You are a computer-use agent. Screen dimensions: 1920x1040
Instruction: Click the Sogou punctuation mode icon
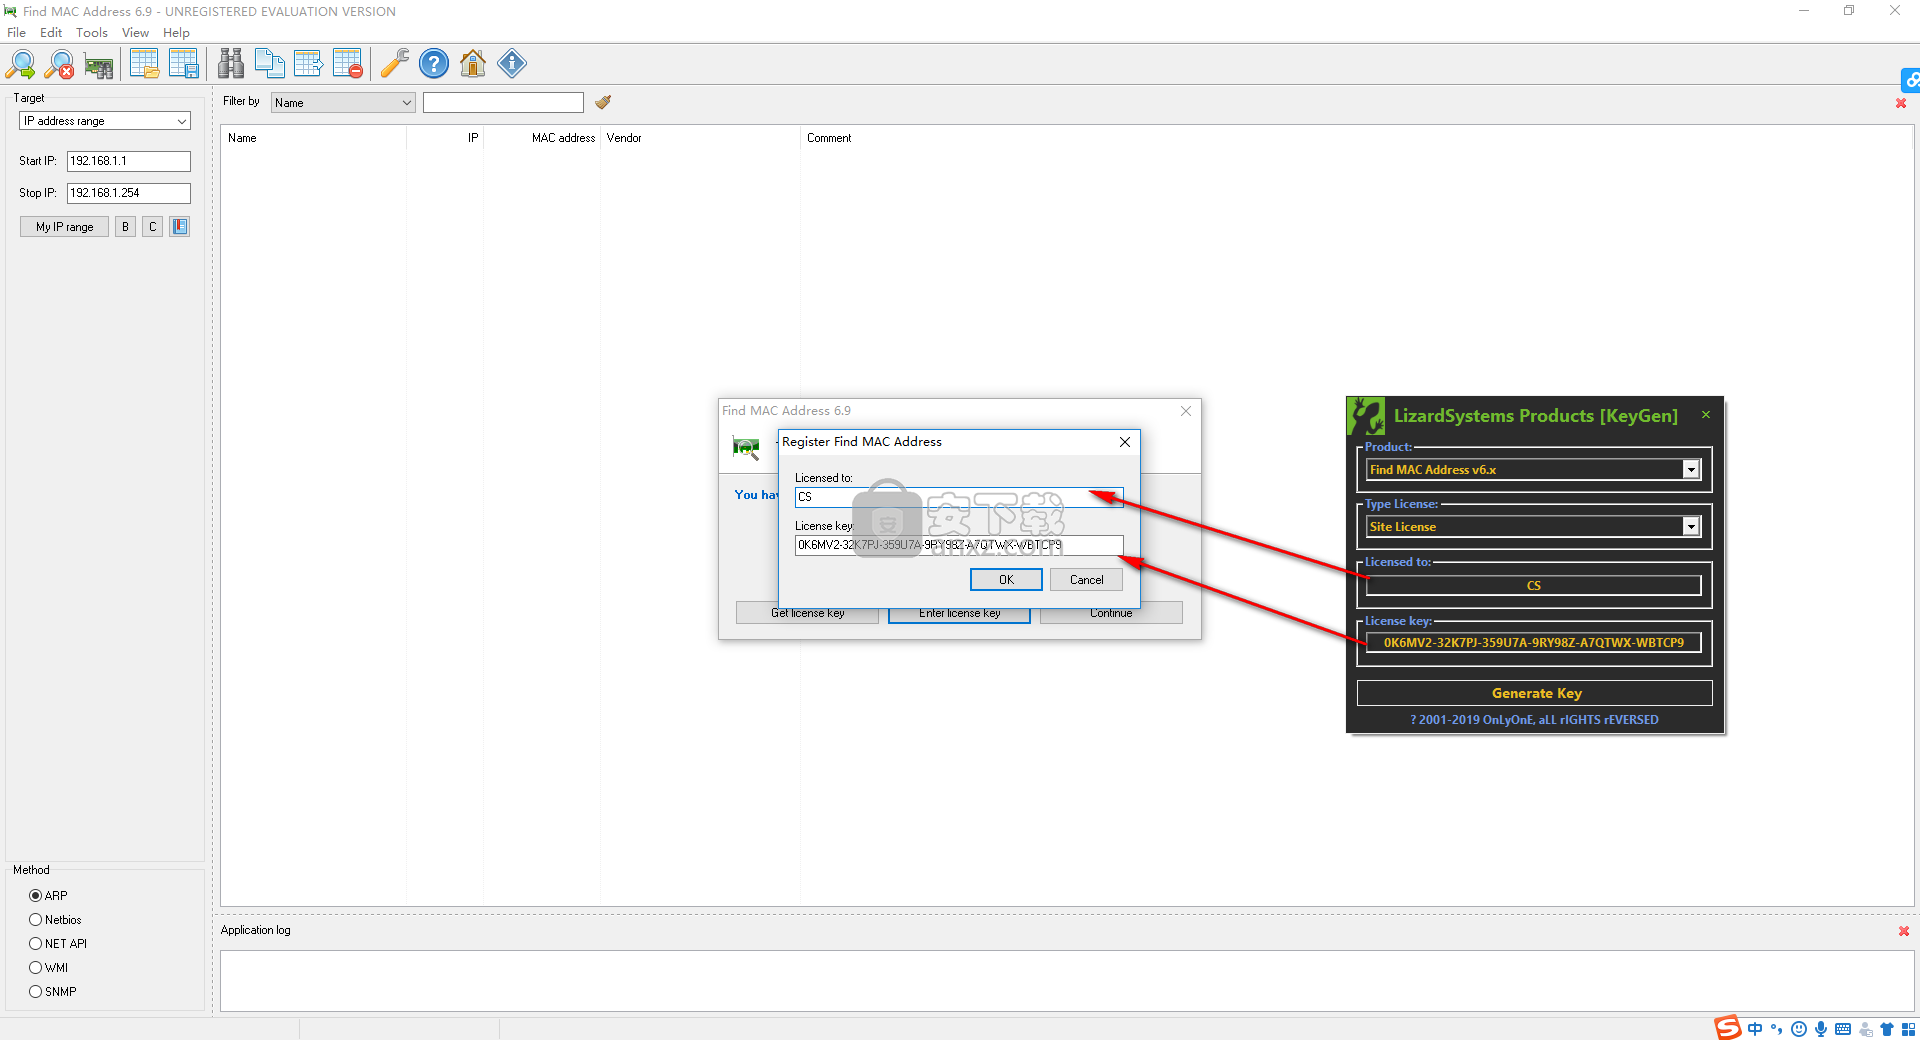coord(1777,1029)
